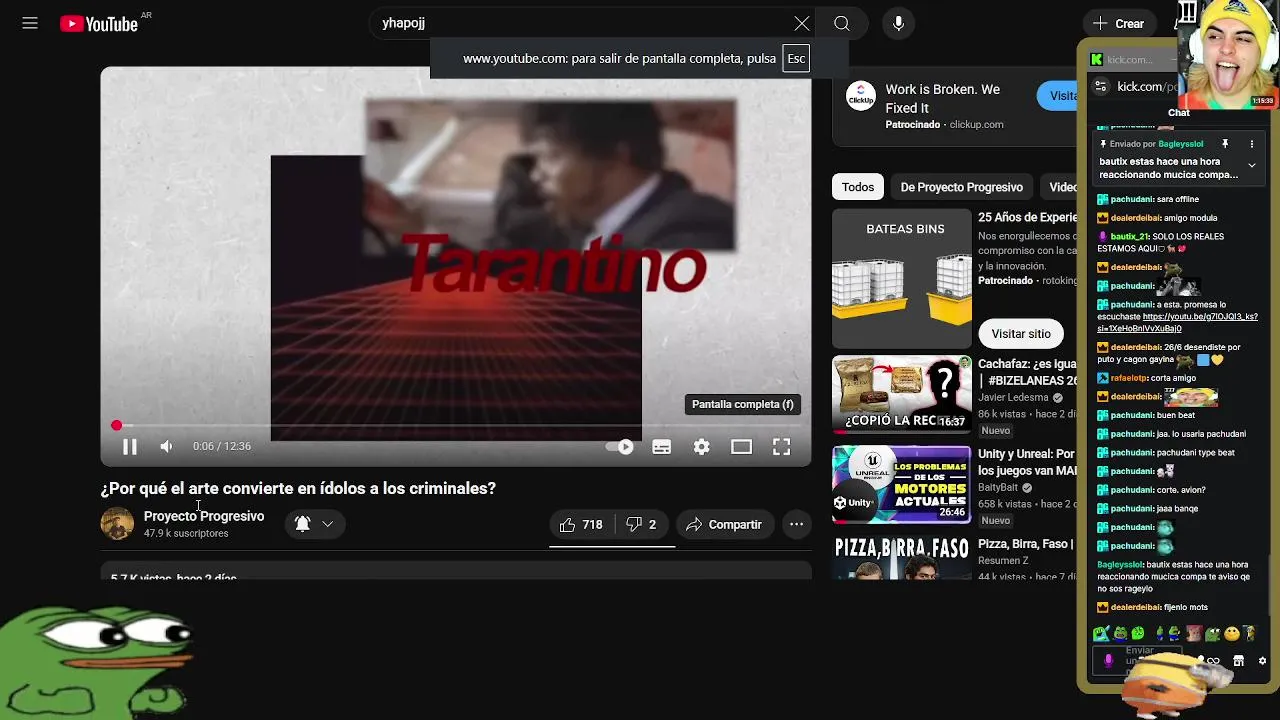This screenshot has height=720, width=1280.
Task: Click the video title about ídolos y criminales
Action: (298, 488)
